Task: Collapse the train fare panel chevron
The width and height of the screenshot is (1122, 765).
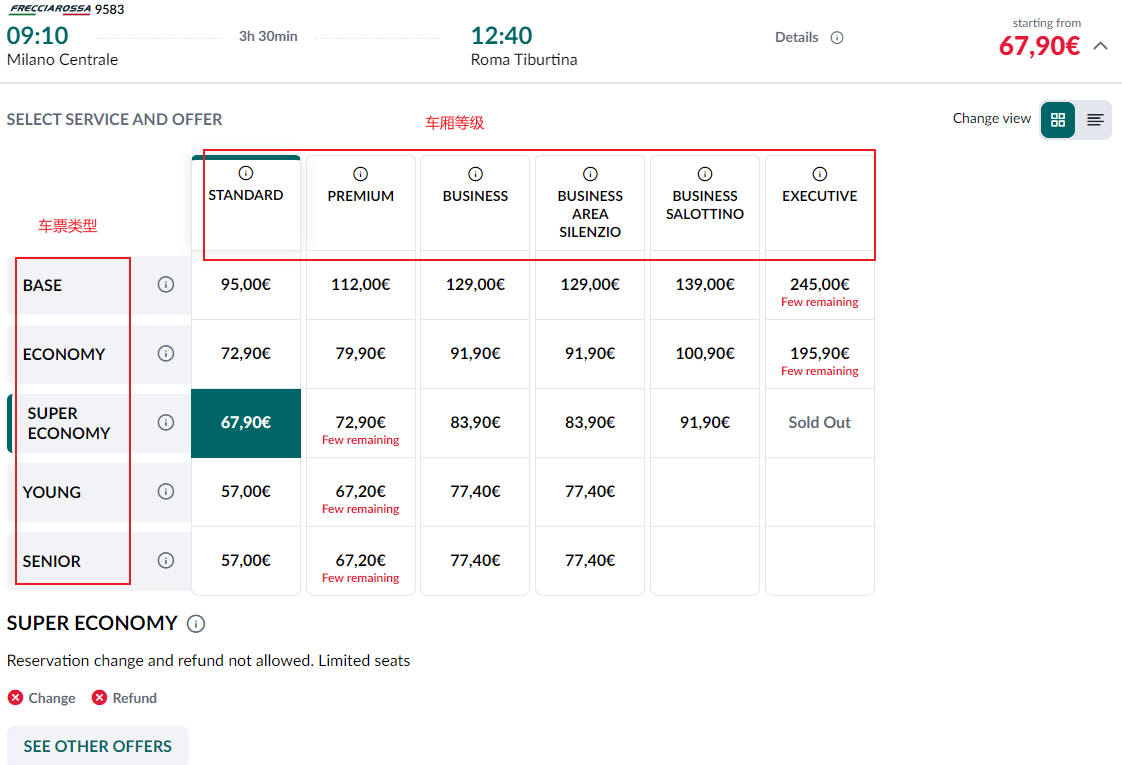Action: tap(1101, 46)
